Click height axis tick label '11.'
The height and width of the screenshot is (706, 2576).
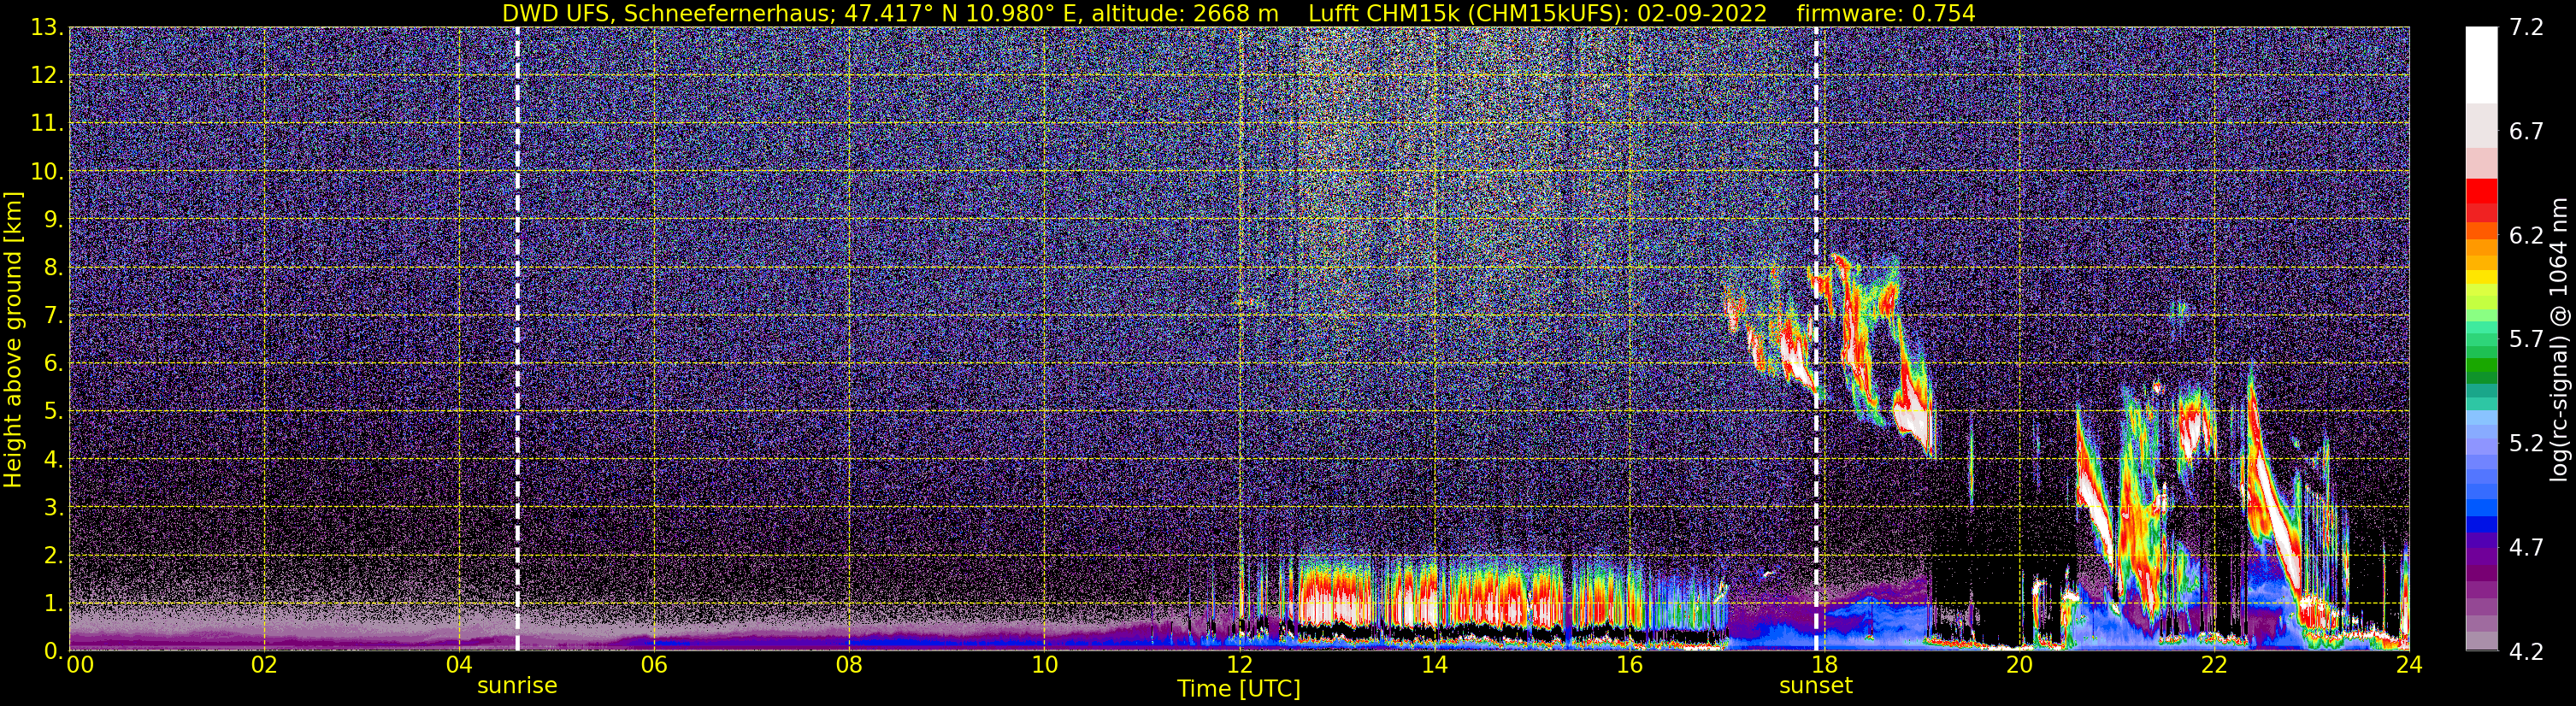(47, 124)
